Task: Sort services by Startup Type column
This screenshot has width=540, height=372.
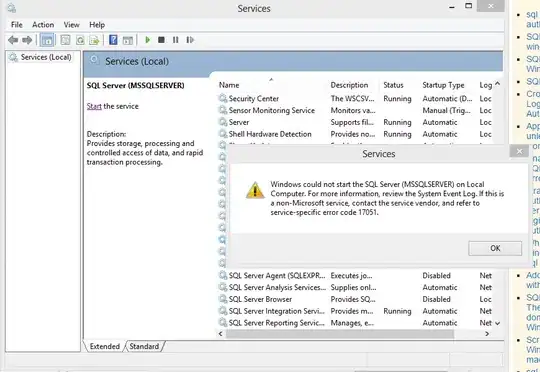Action: [443, 85]
